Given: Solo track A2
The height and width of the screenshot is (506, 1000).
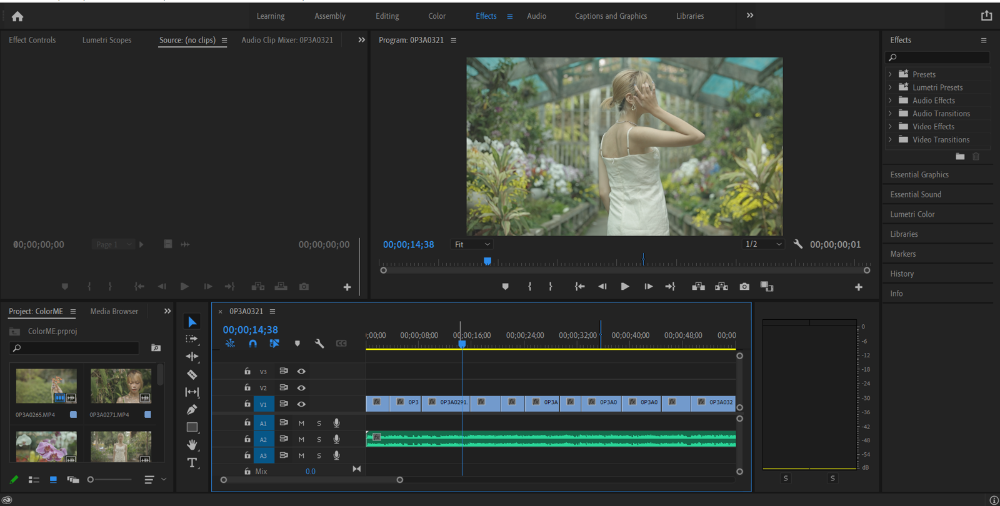Looking at the screenshot, I should 319,440.
